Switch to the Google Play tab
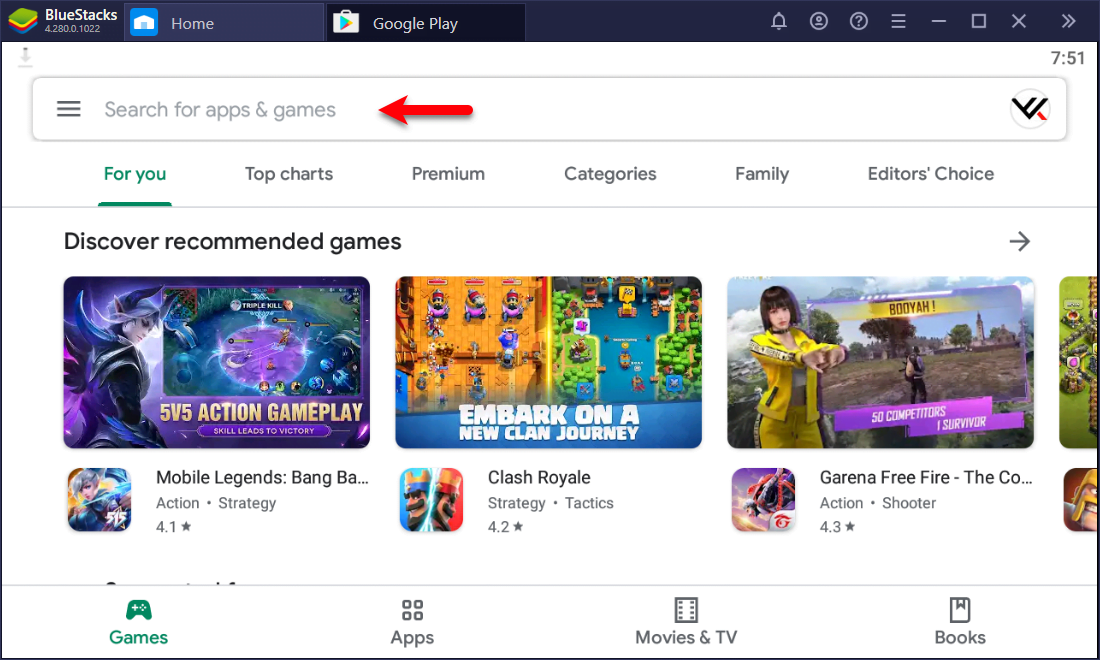The height and width of the screenshot is (660, 1100). (426, 23)
